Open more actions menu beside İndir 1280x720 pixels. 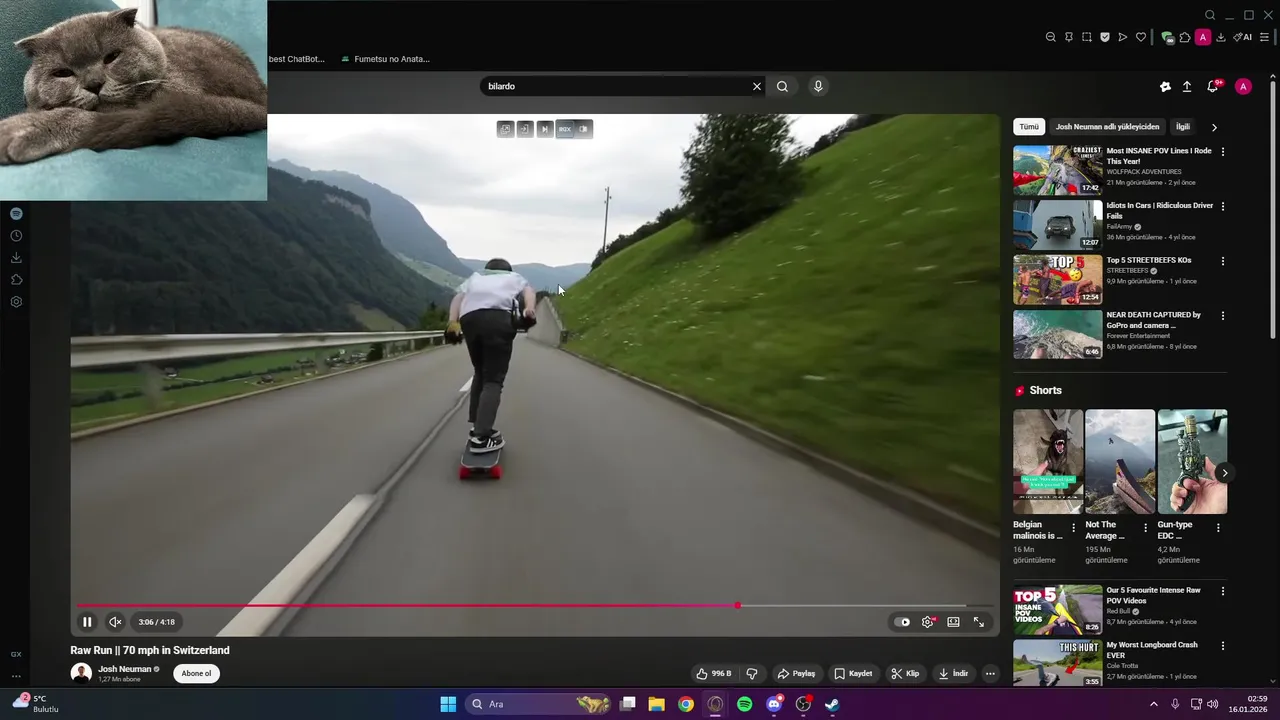pyautogui.click(x=990, y=674)
